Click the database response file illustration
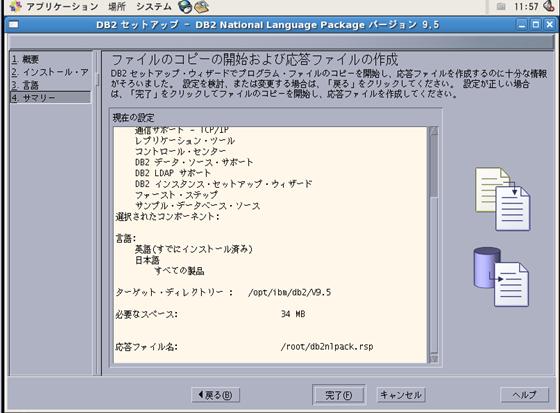560x413 pixels. pyautogui.click(x=501, y=277)
